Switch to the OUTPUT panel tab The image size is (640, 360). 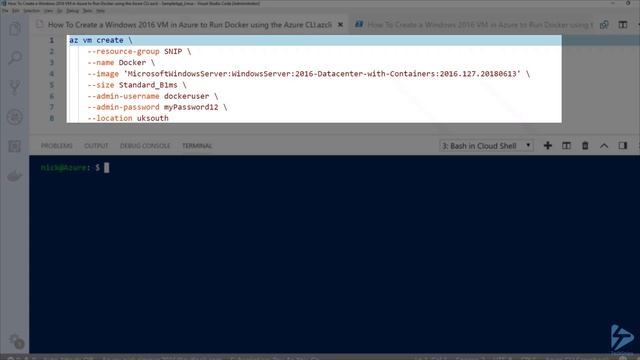[x=96, y=146]
